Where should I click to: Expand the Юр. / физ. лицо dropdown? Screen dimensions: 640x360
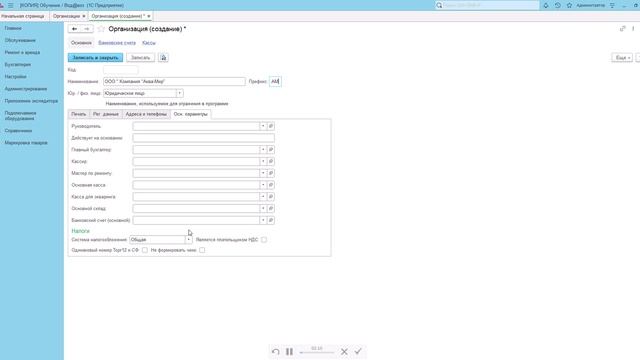pos(180,93)
